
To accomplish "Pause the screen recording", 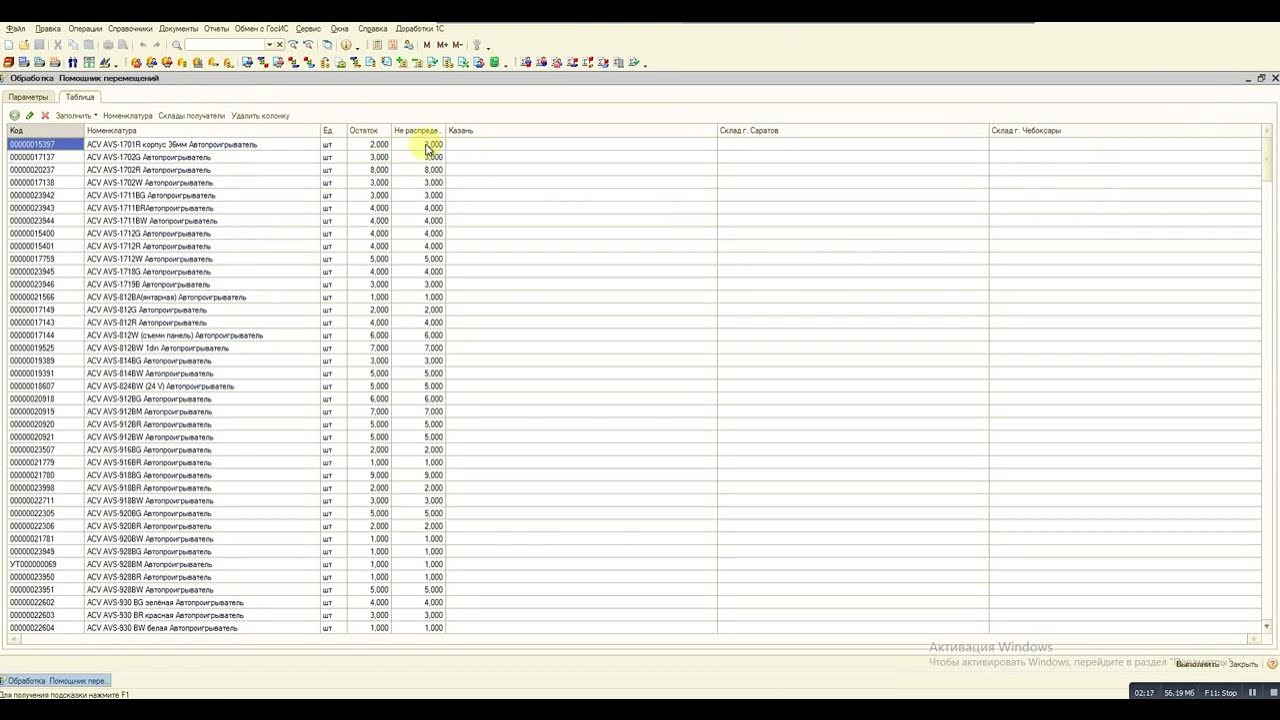I will tap(1251, 692).
